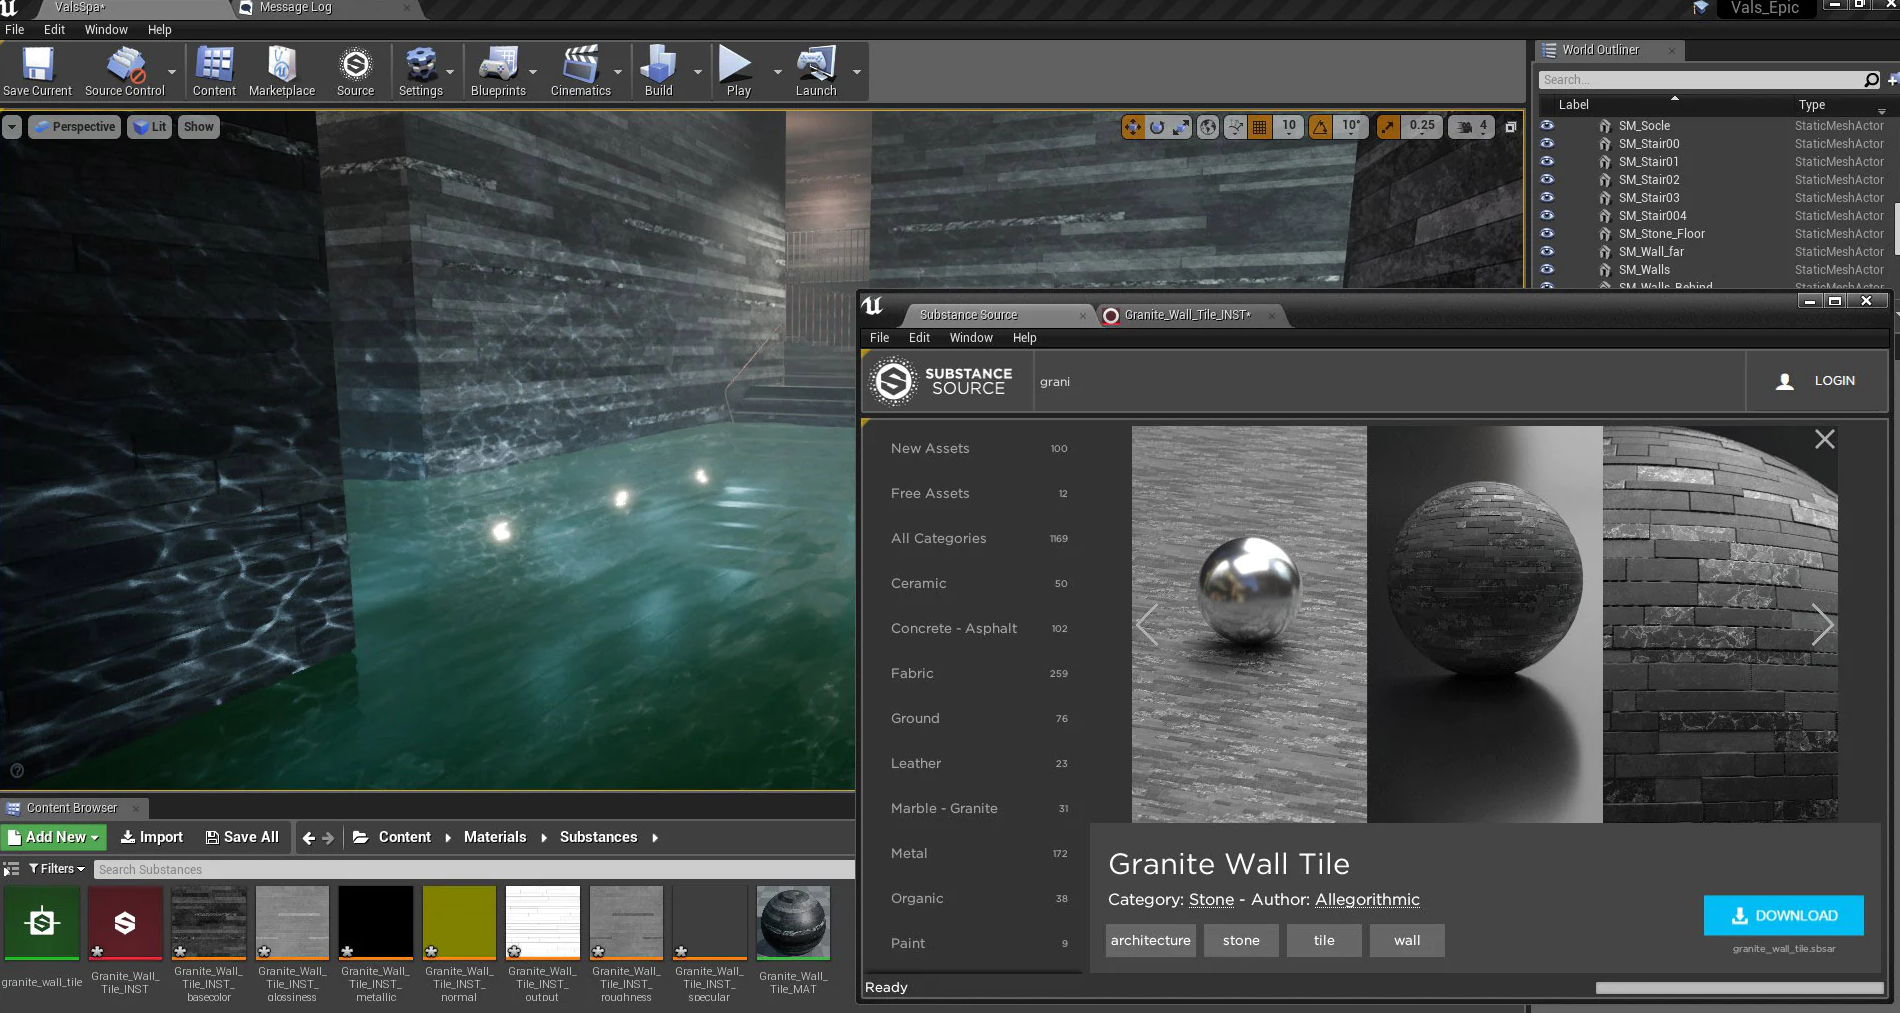The height and width of the screenshot is (1013, 1900).
Task: Open the Add New dropdown in Content Browser
Action: coord(54,837)
